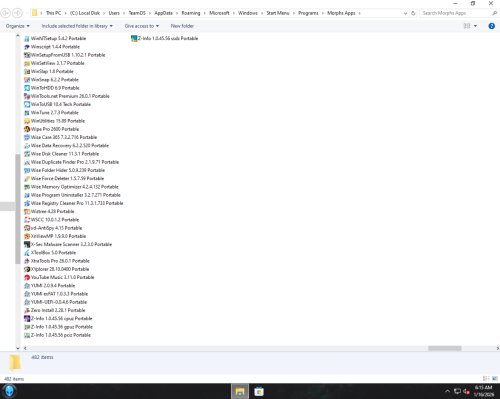
Task: Expand the address bar history dropdown
Action: (x=405, y=13)
